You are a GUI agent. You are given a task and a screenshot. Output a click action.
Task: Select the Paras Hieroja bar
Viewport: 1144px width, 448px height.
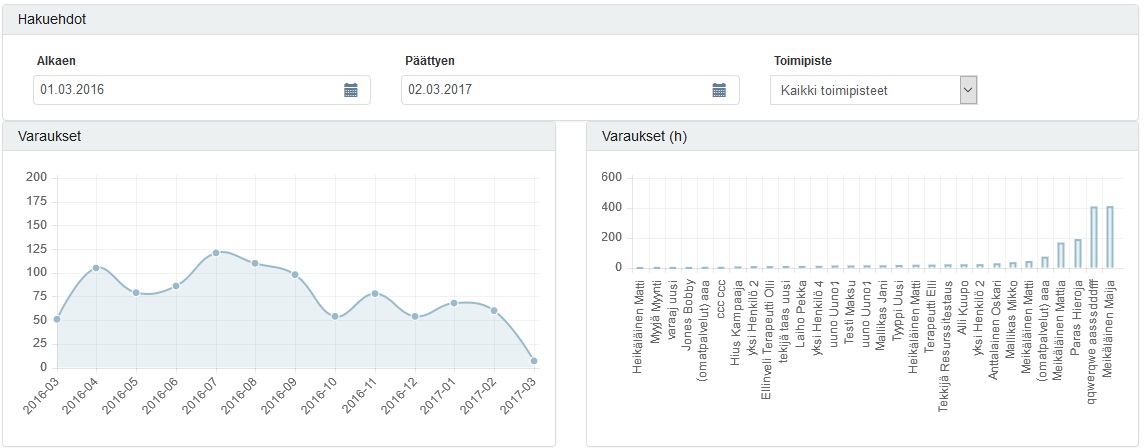coord(1078,254)
